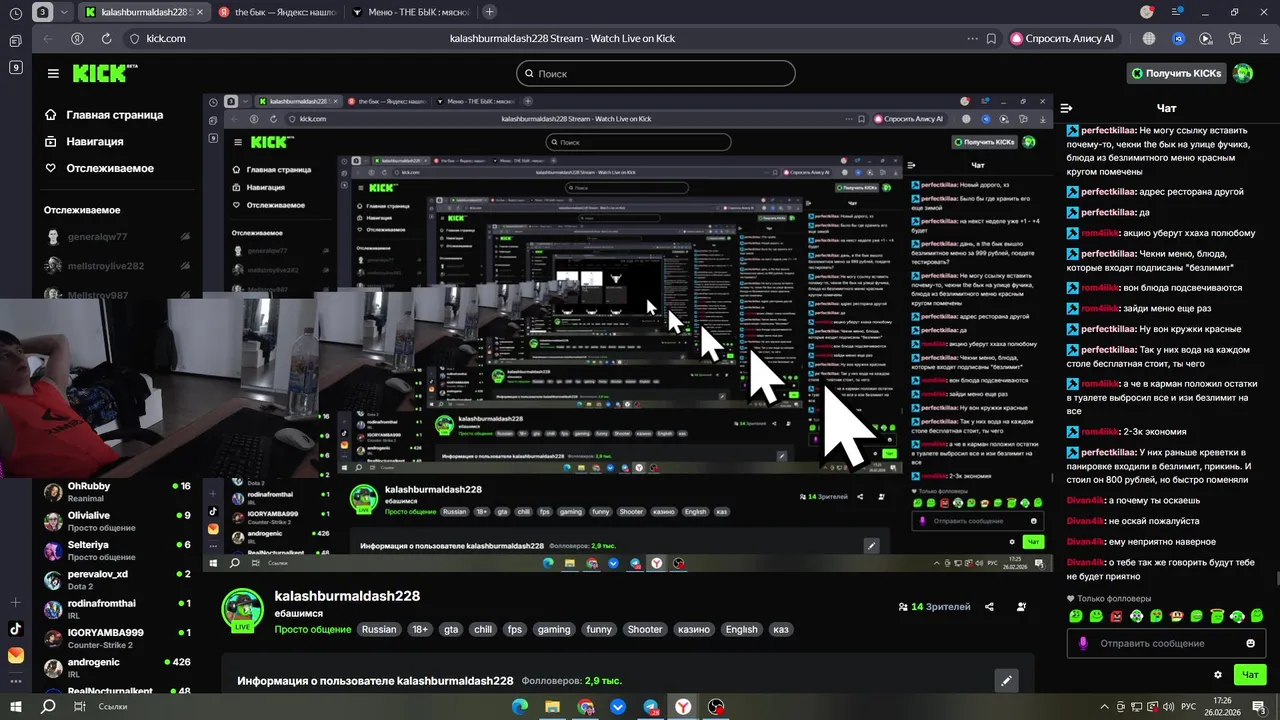Open a new browser tab

[489, 12]
